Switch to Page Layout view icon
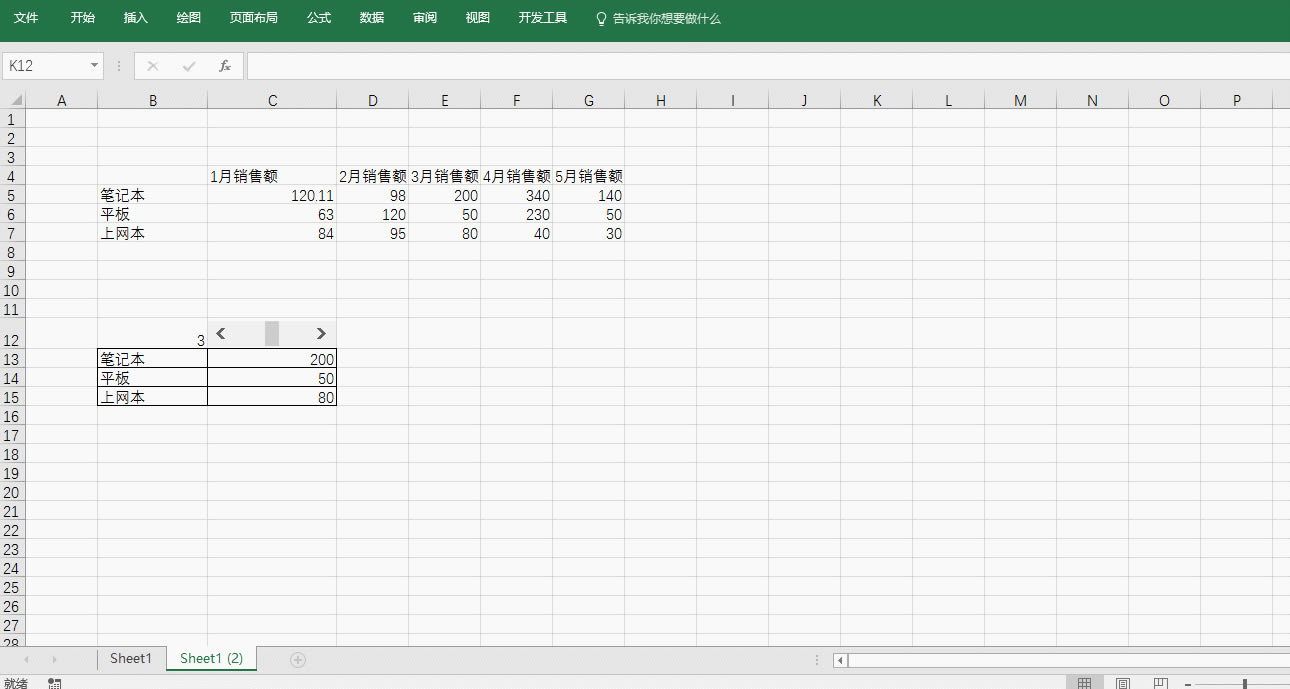Screen dimensions: 1290x689 pos(1123,683)
